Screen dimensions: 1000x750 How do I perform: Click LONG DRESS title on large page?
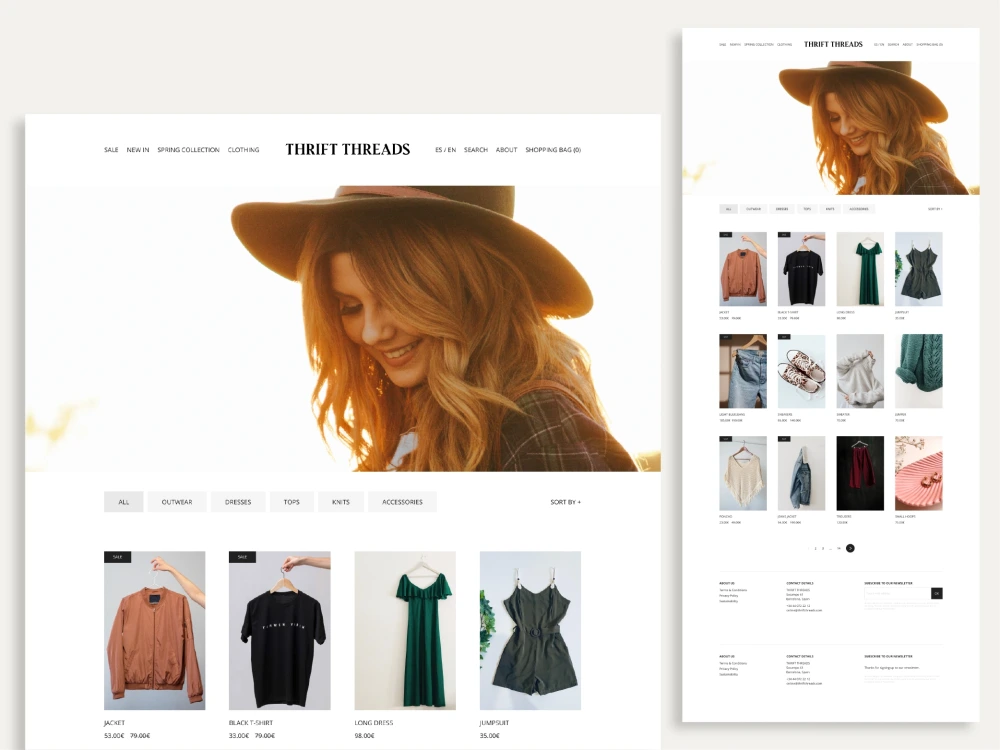coord(374,723)
